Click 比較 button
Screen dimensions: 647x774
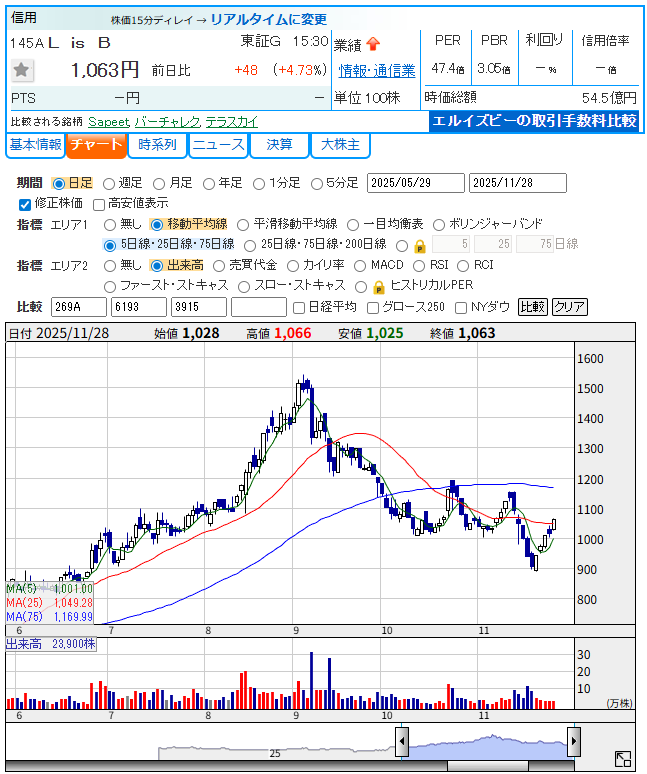pos(533,307)
